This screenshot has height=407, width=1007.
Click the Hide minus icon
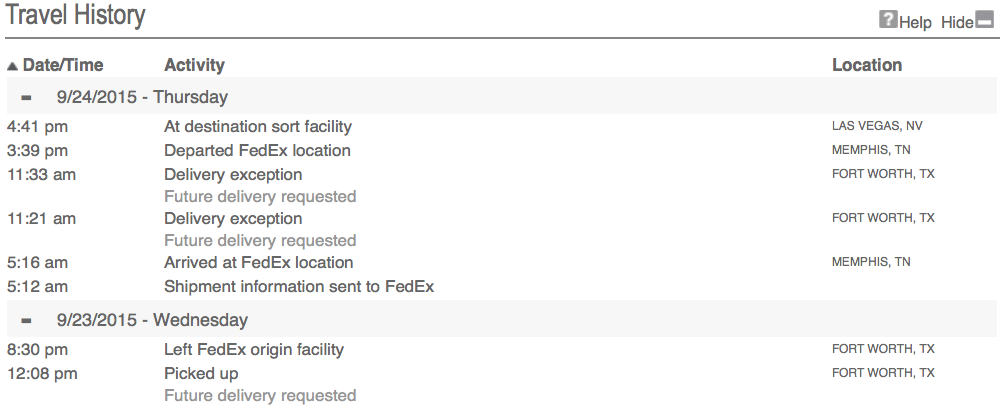click(x=985, y=19)
